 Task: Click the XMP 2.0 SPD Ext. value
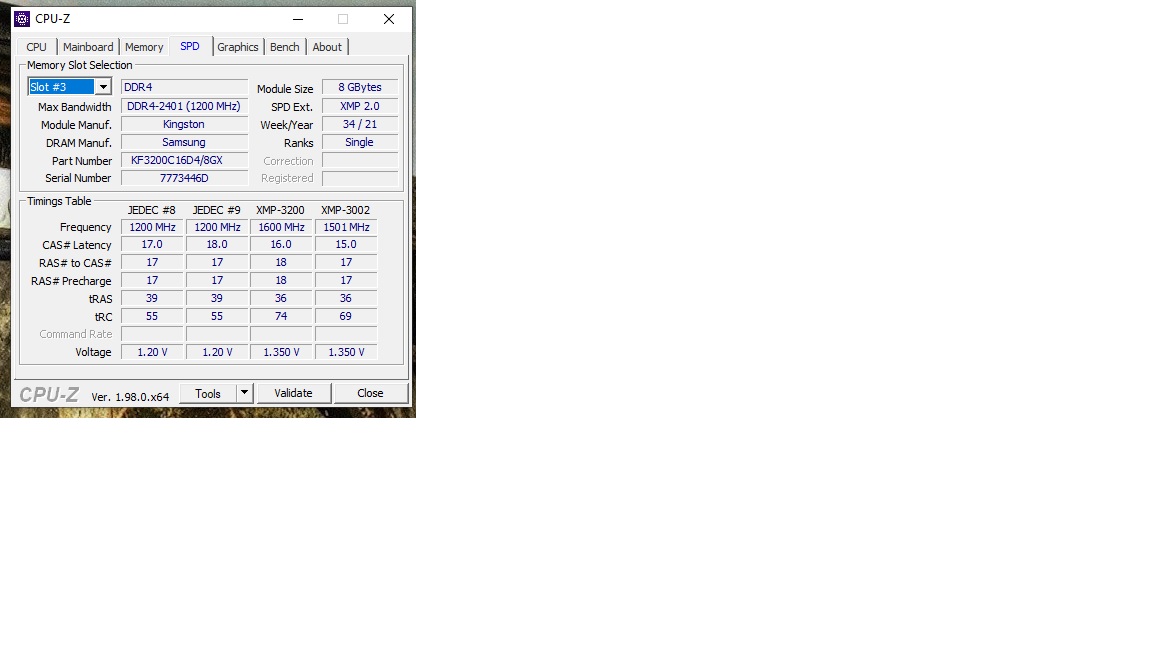(360, 106)
